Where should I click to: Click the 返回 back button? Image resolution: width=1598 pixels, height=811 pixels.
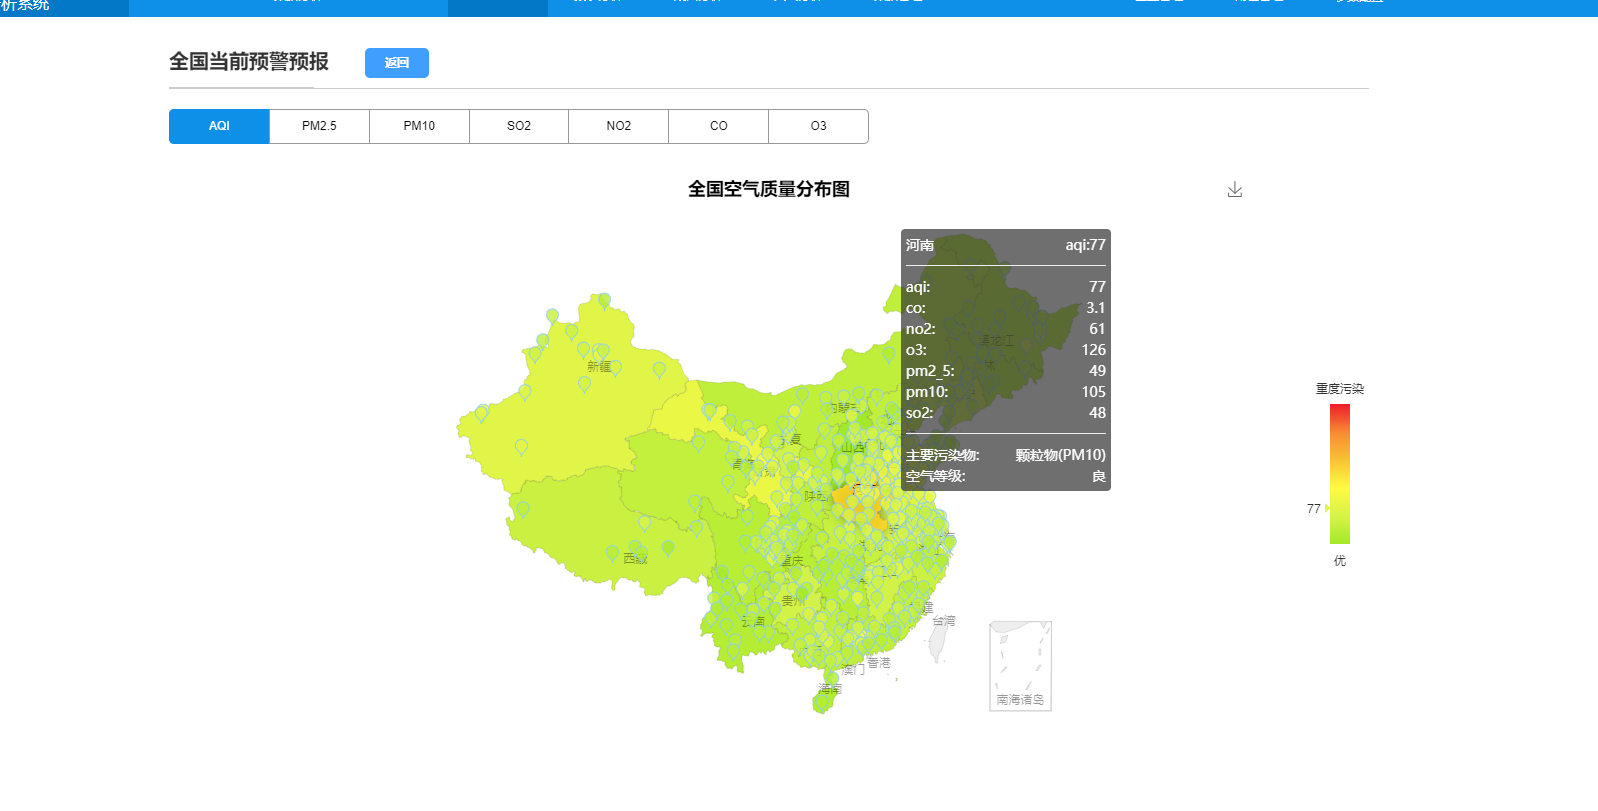(x=397, y=63)
